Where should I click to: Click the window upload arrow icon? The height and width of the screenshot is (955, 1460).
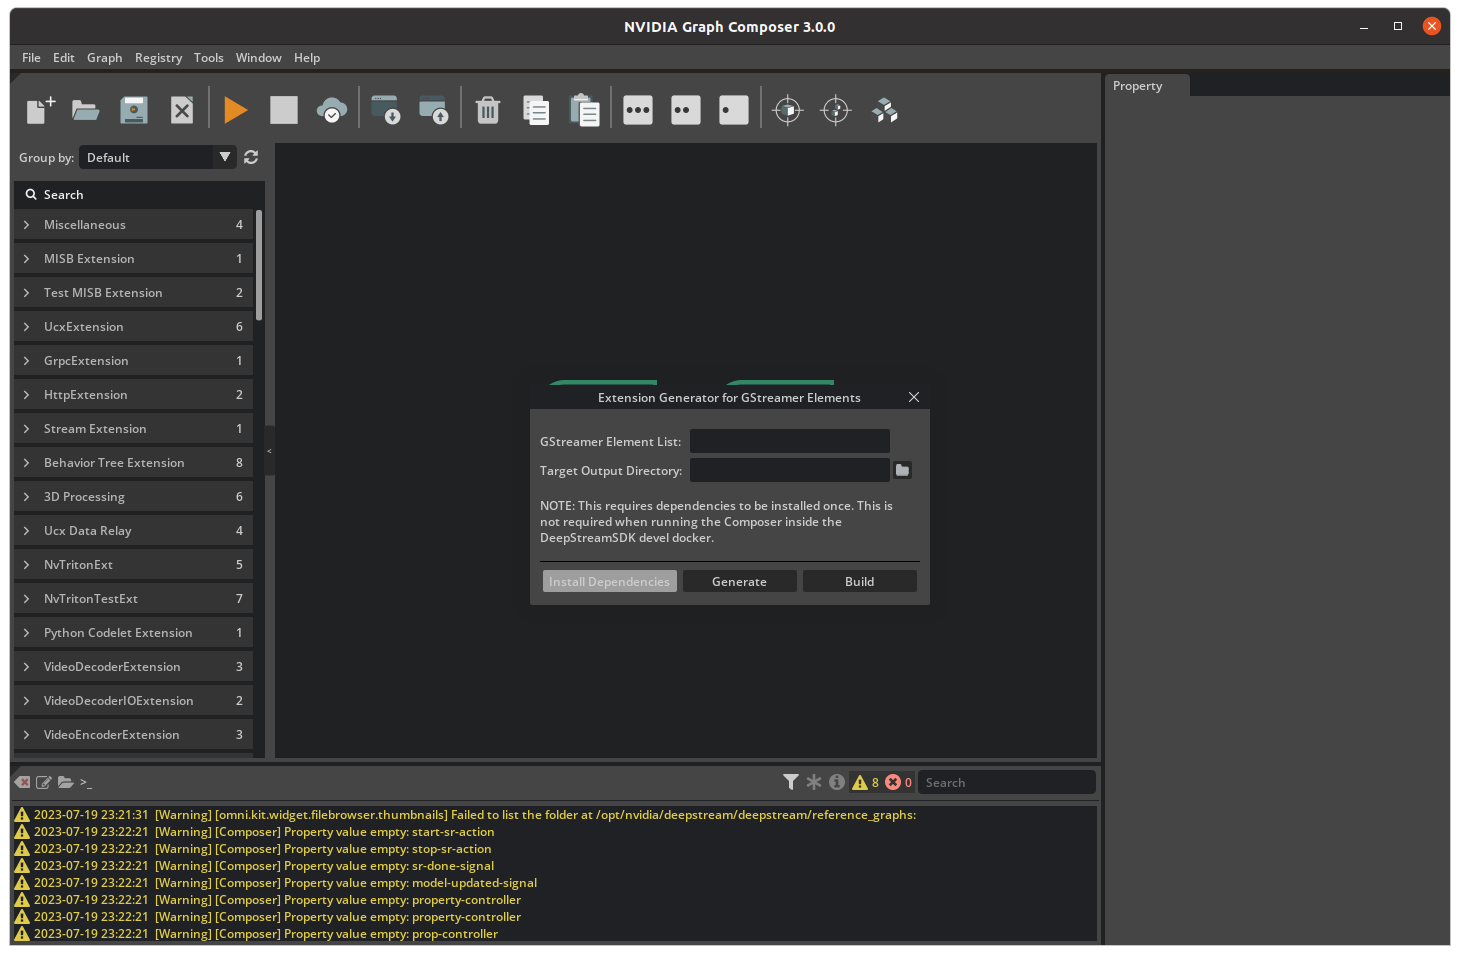tap(433, 110)
